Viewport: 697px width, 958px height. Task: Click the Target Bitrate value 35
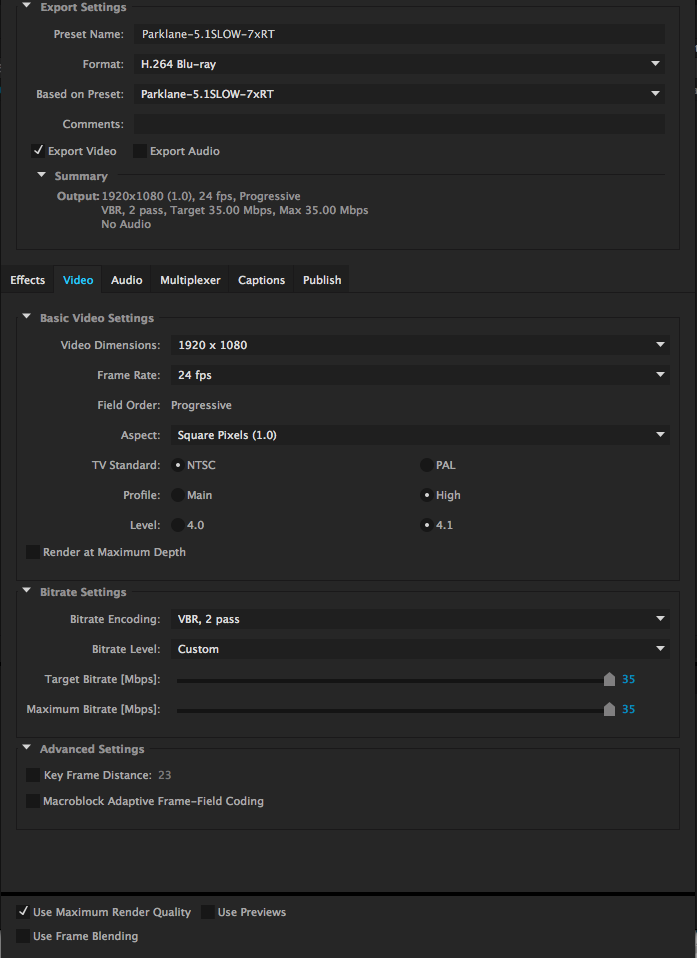pyautogui.click(x=629, y=679)
